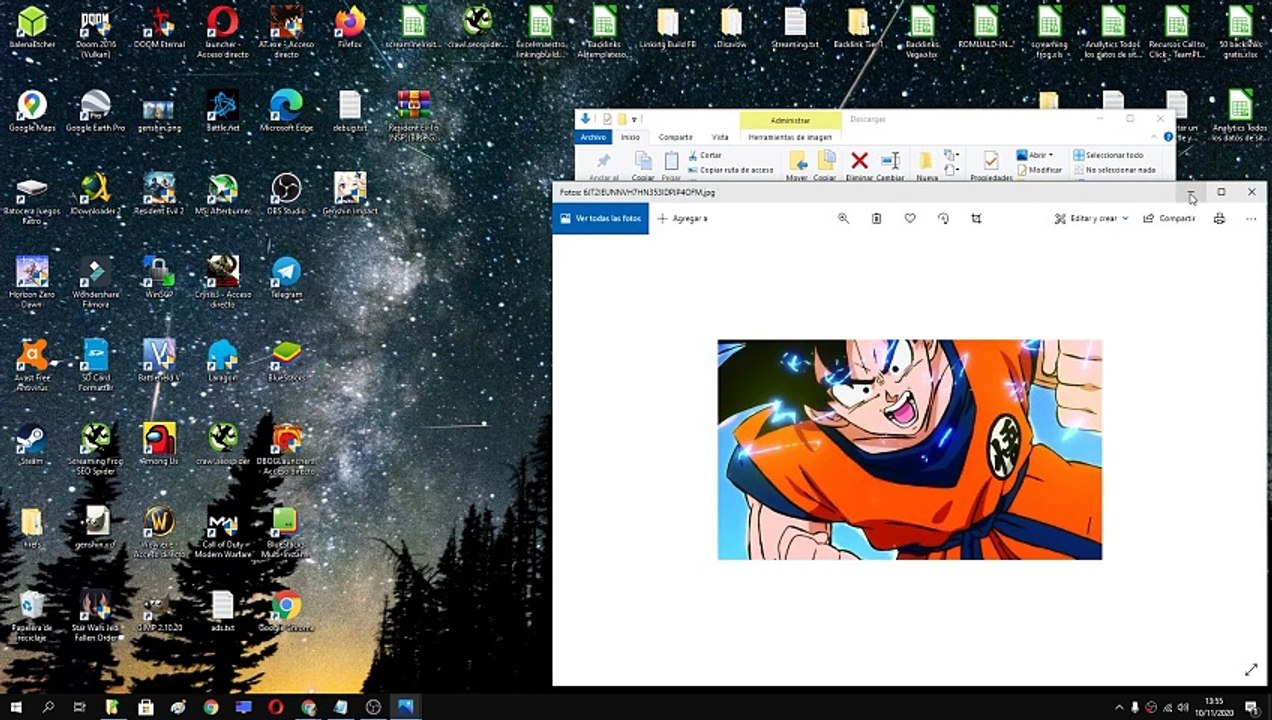Expand the Abrir dropdown in Explorer
Image resolution: width=1272 pixels, height=720 pixels.
1034,155
